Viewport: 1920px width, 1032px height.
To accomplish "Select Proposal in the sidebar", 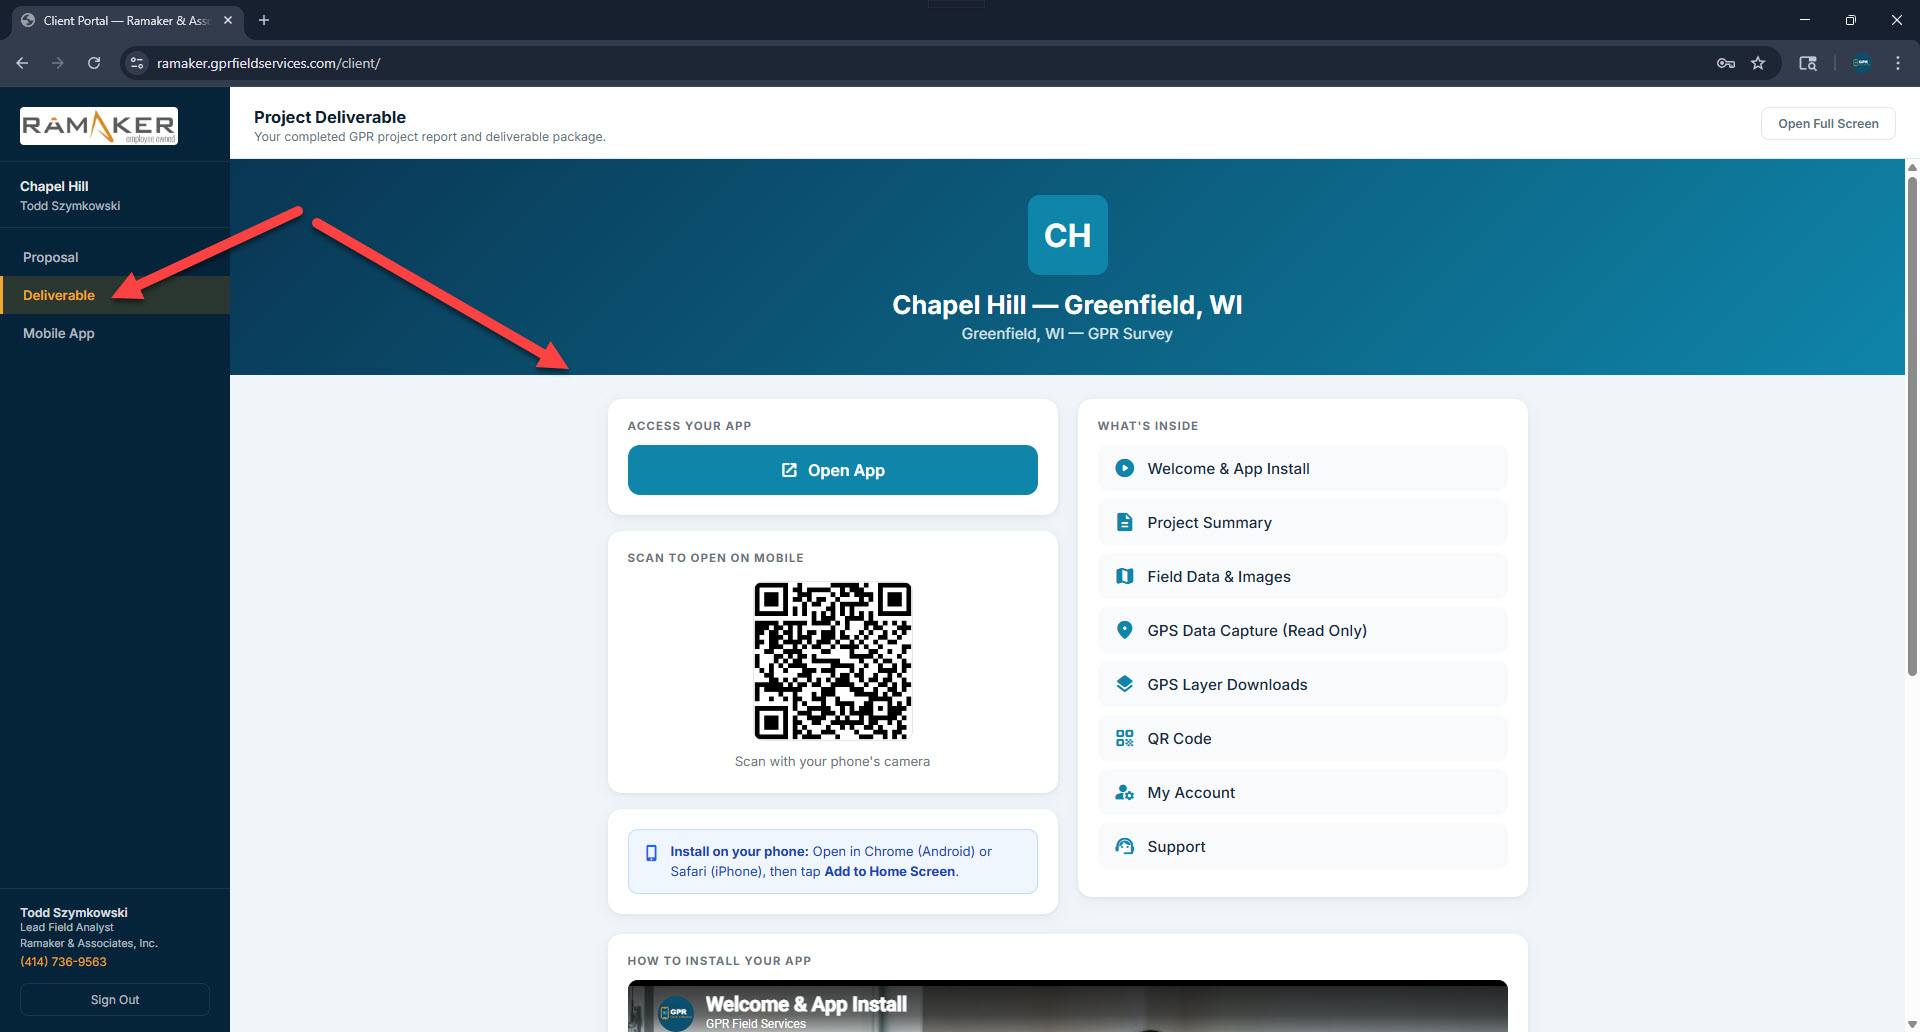I will pyautogui.click(x=50, y=257).
